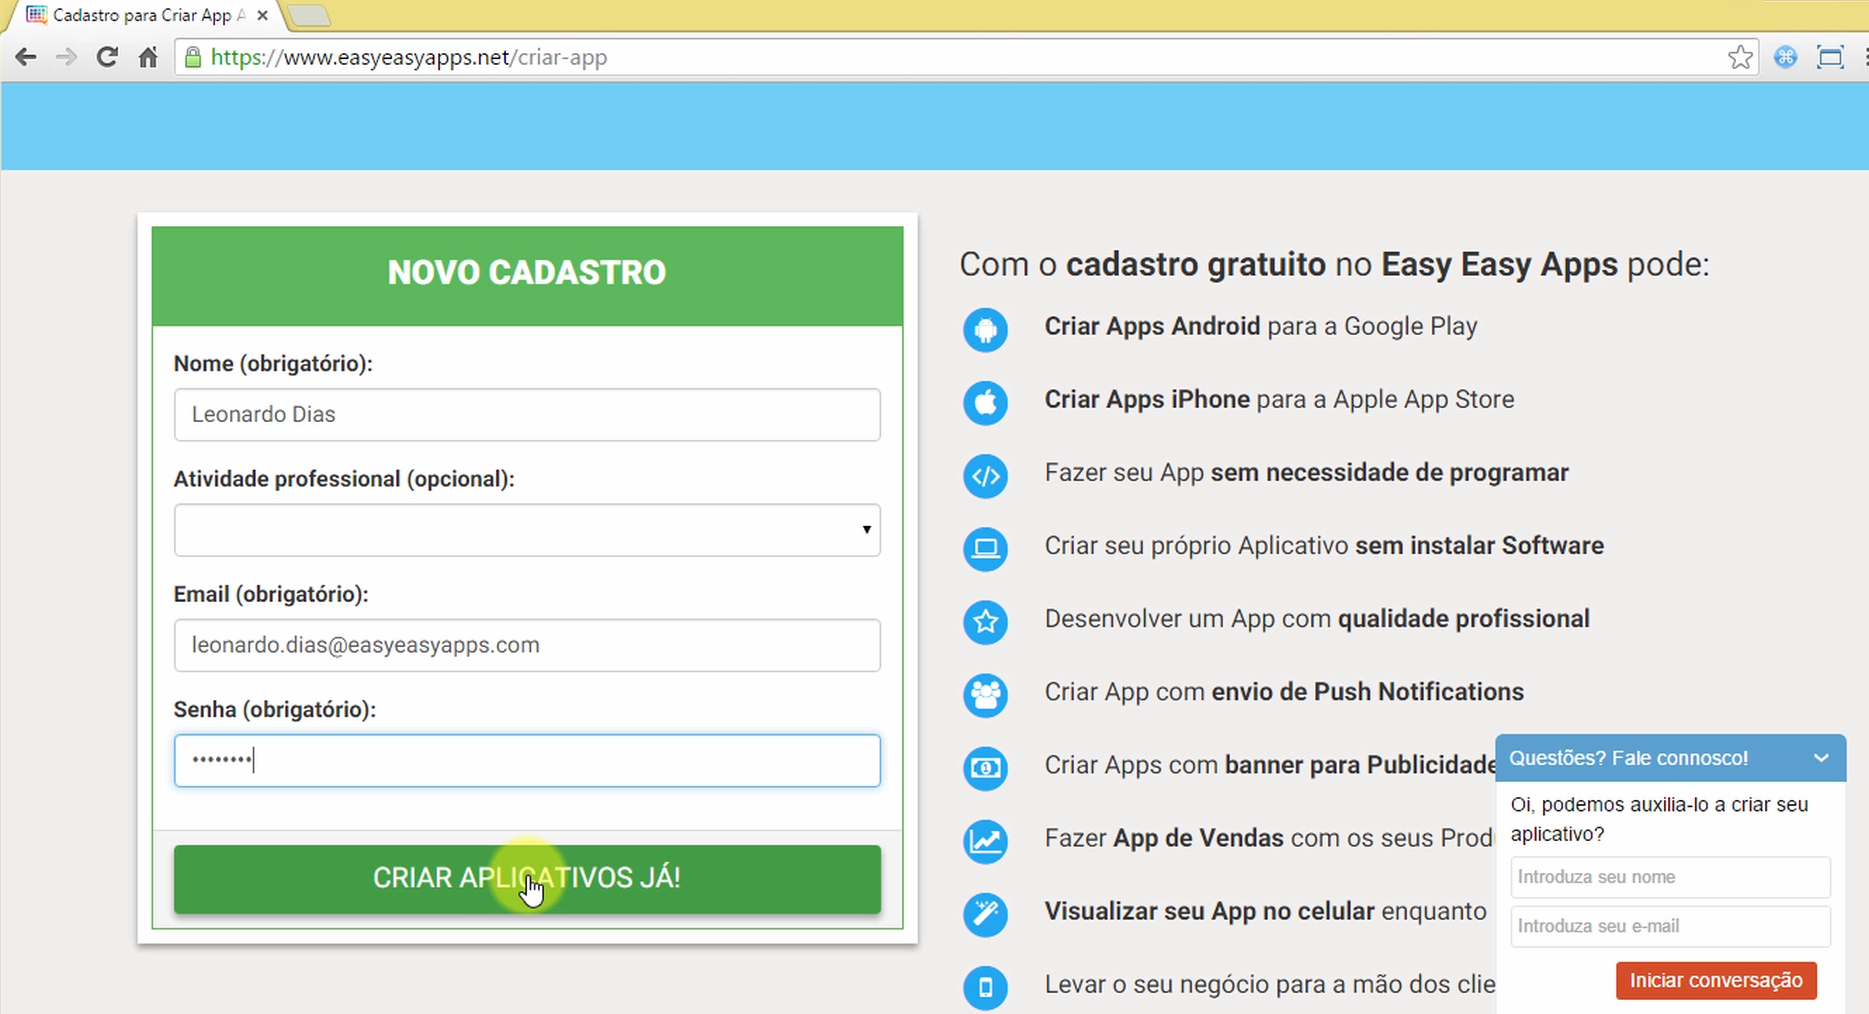Click the Android robot icon
Viewport: 1869px width, 1014px height.
click(985, 329)
